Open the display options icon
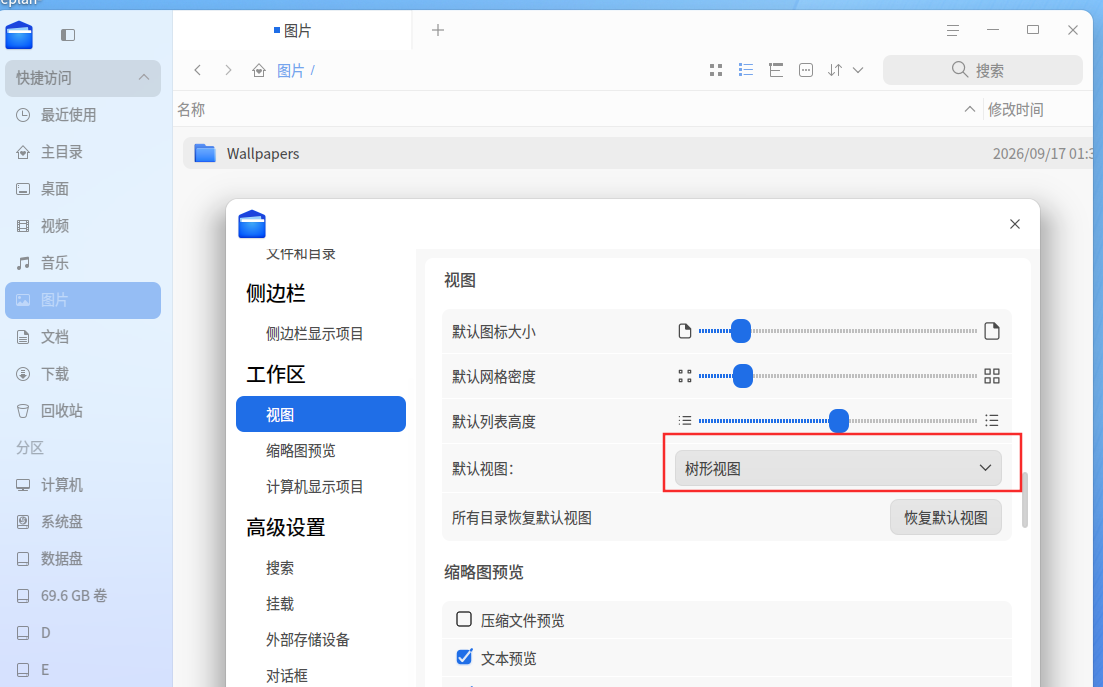Image resolution: width=1103 pixels, height=687 pixels. click(806, 70)
